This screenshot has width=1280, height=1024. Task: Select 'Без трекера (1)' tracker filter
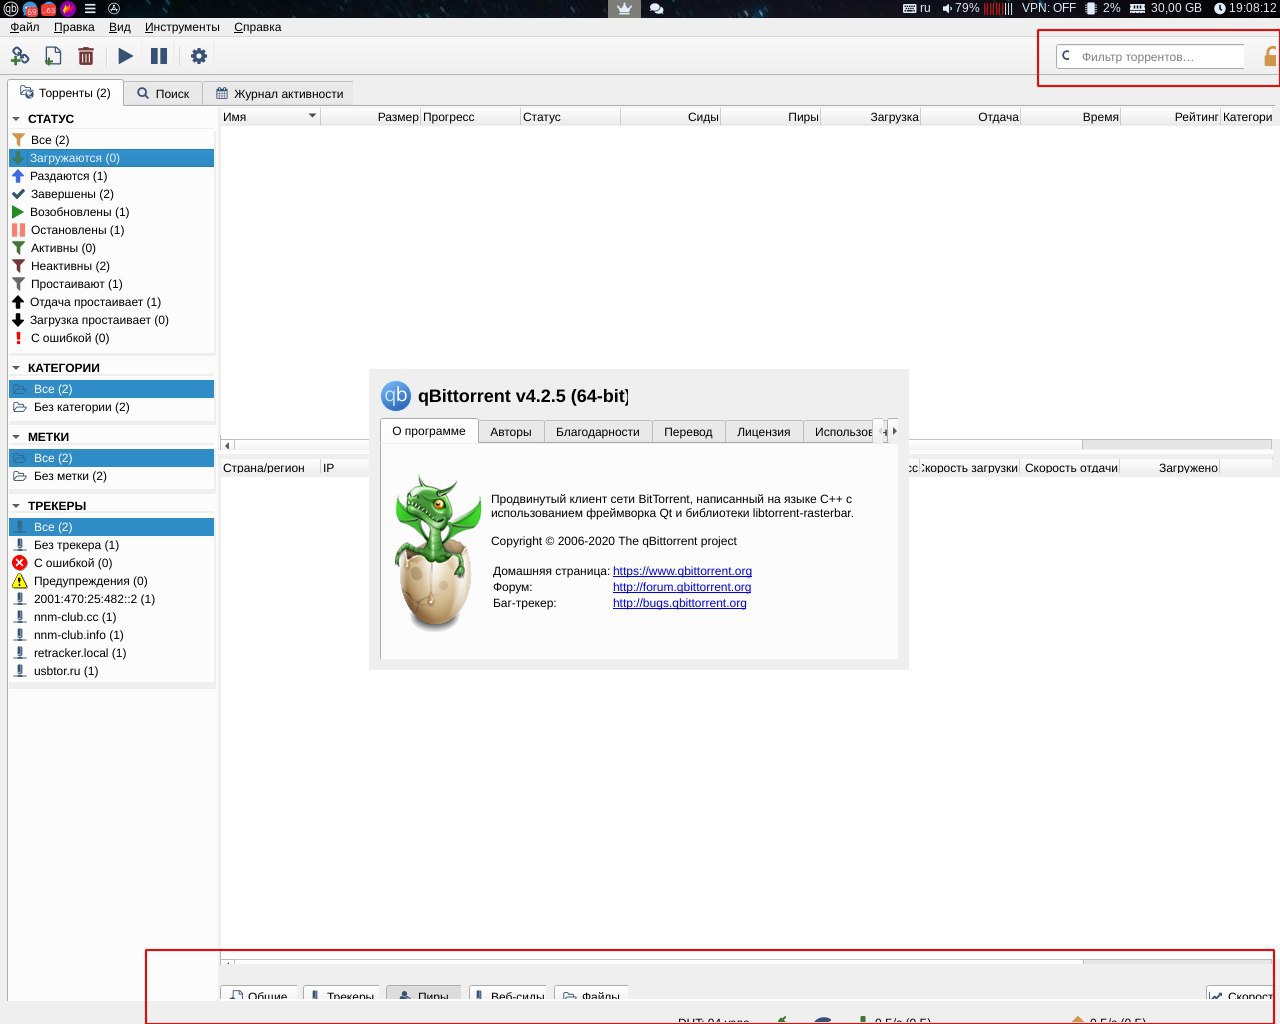[x=111, y=545]
